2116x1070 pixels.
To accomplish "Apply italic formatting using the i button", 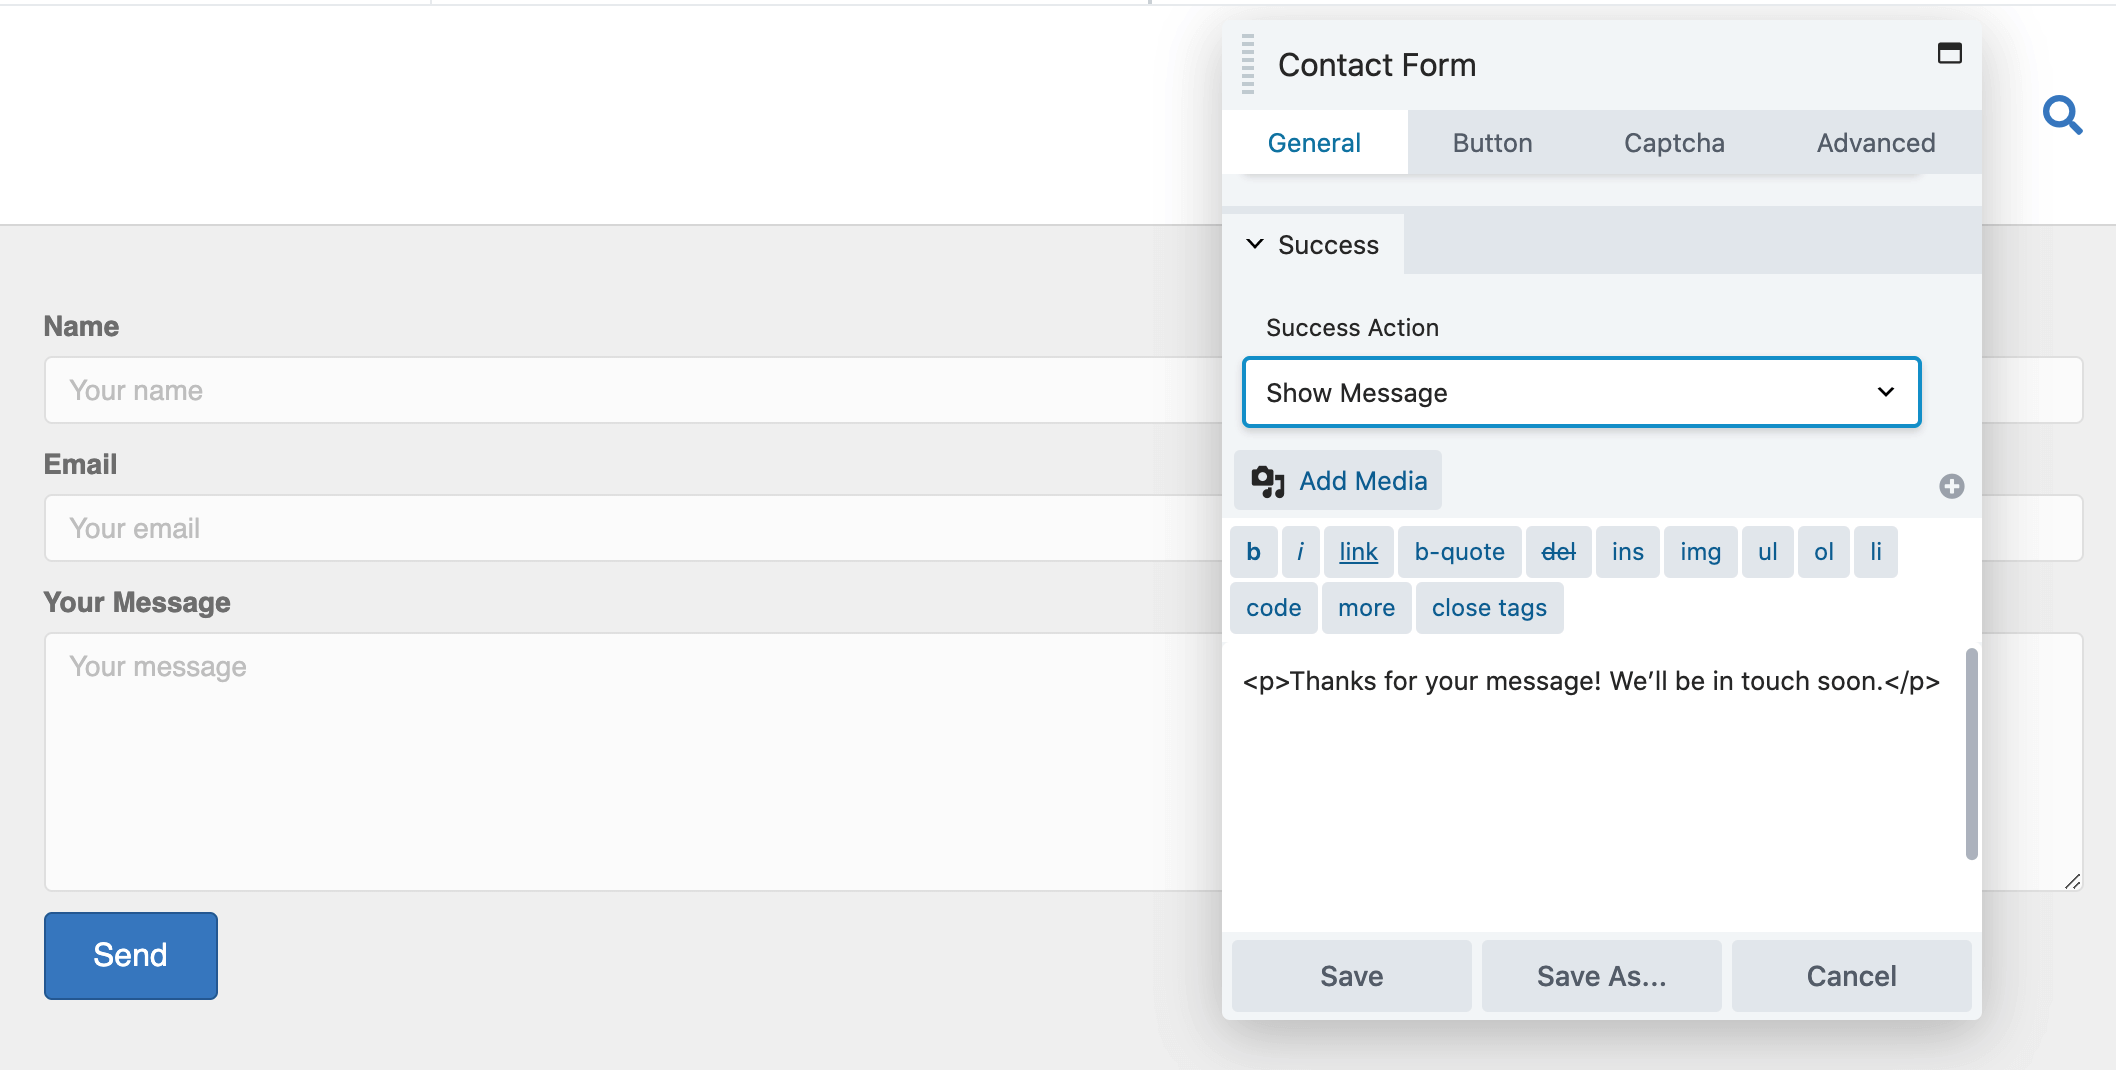I will (x=1300, y=551).
